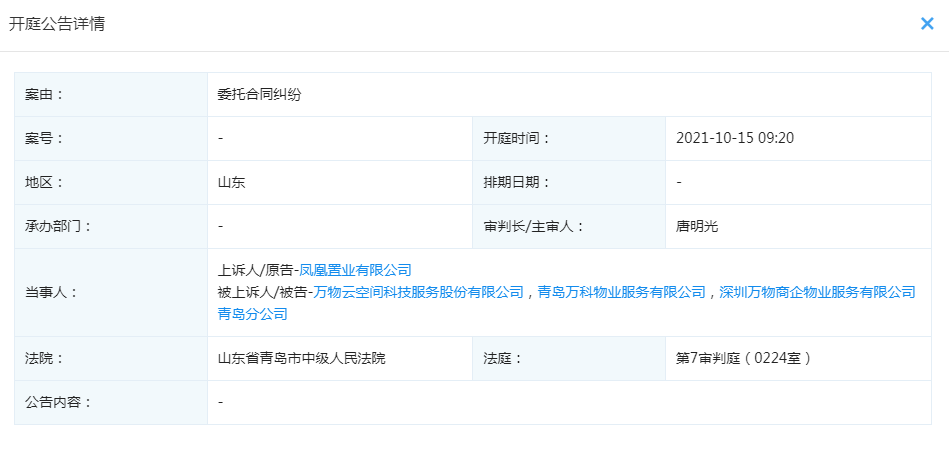Click the 案由 field label
Viewport: 949px width, 460px height.
44,94
